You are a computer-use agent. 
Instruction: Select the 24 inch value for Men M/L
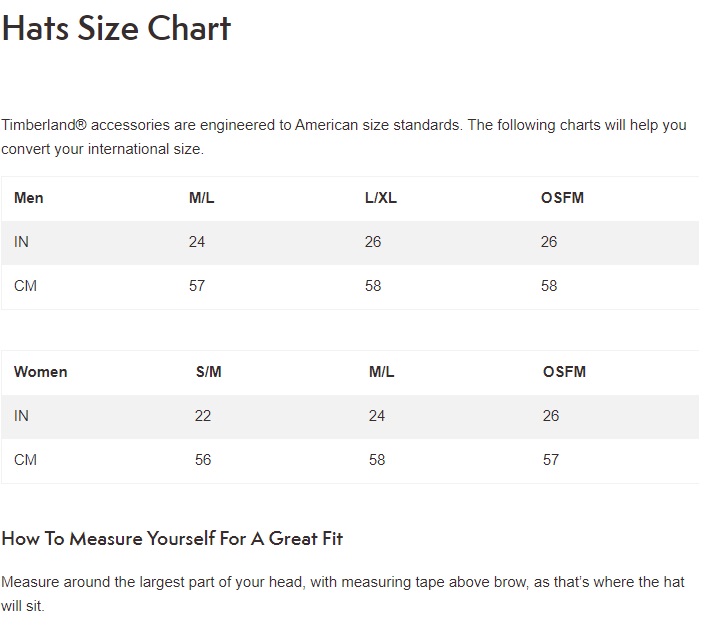tap(197, 242)
